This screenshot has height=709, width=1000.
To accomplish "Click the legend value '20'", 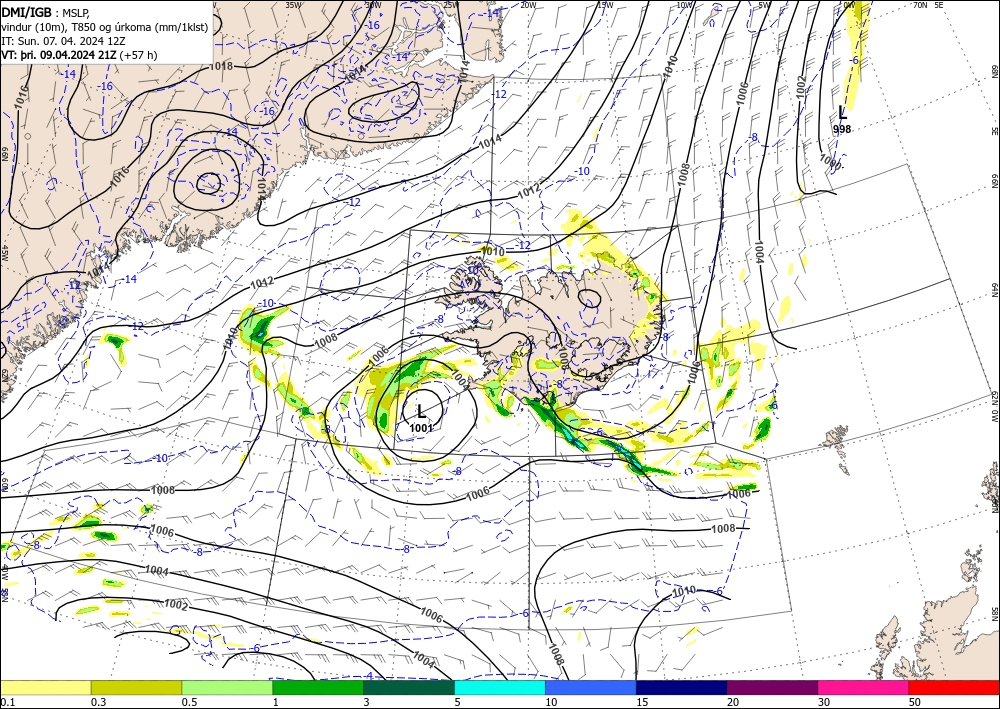I will tap(733, 702).
